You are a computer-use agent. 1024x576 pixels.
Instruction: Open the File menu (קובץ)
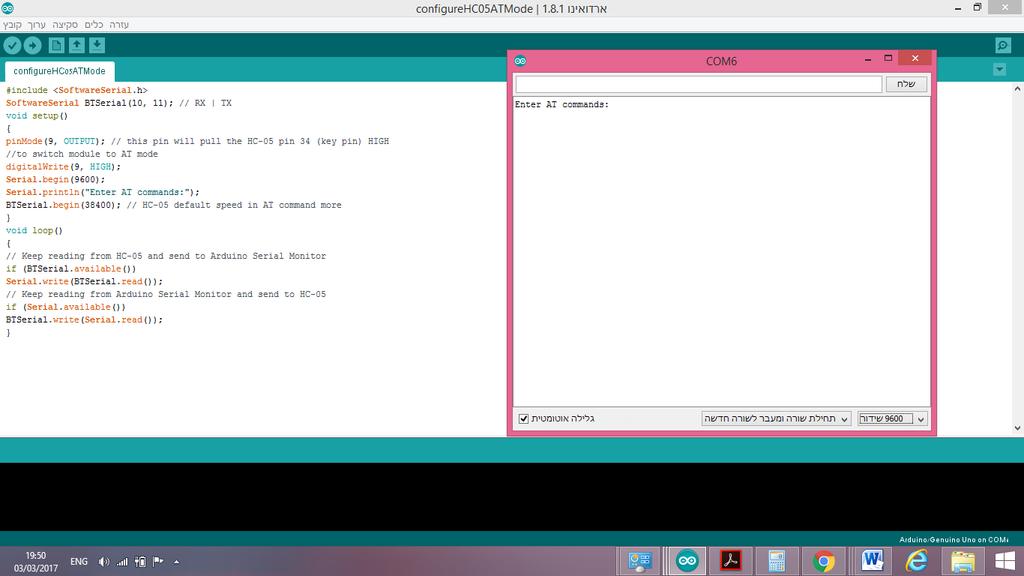coord(12,24)
